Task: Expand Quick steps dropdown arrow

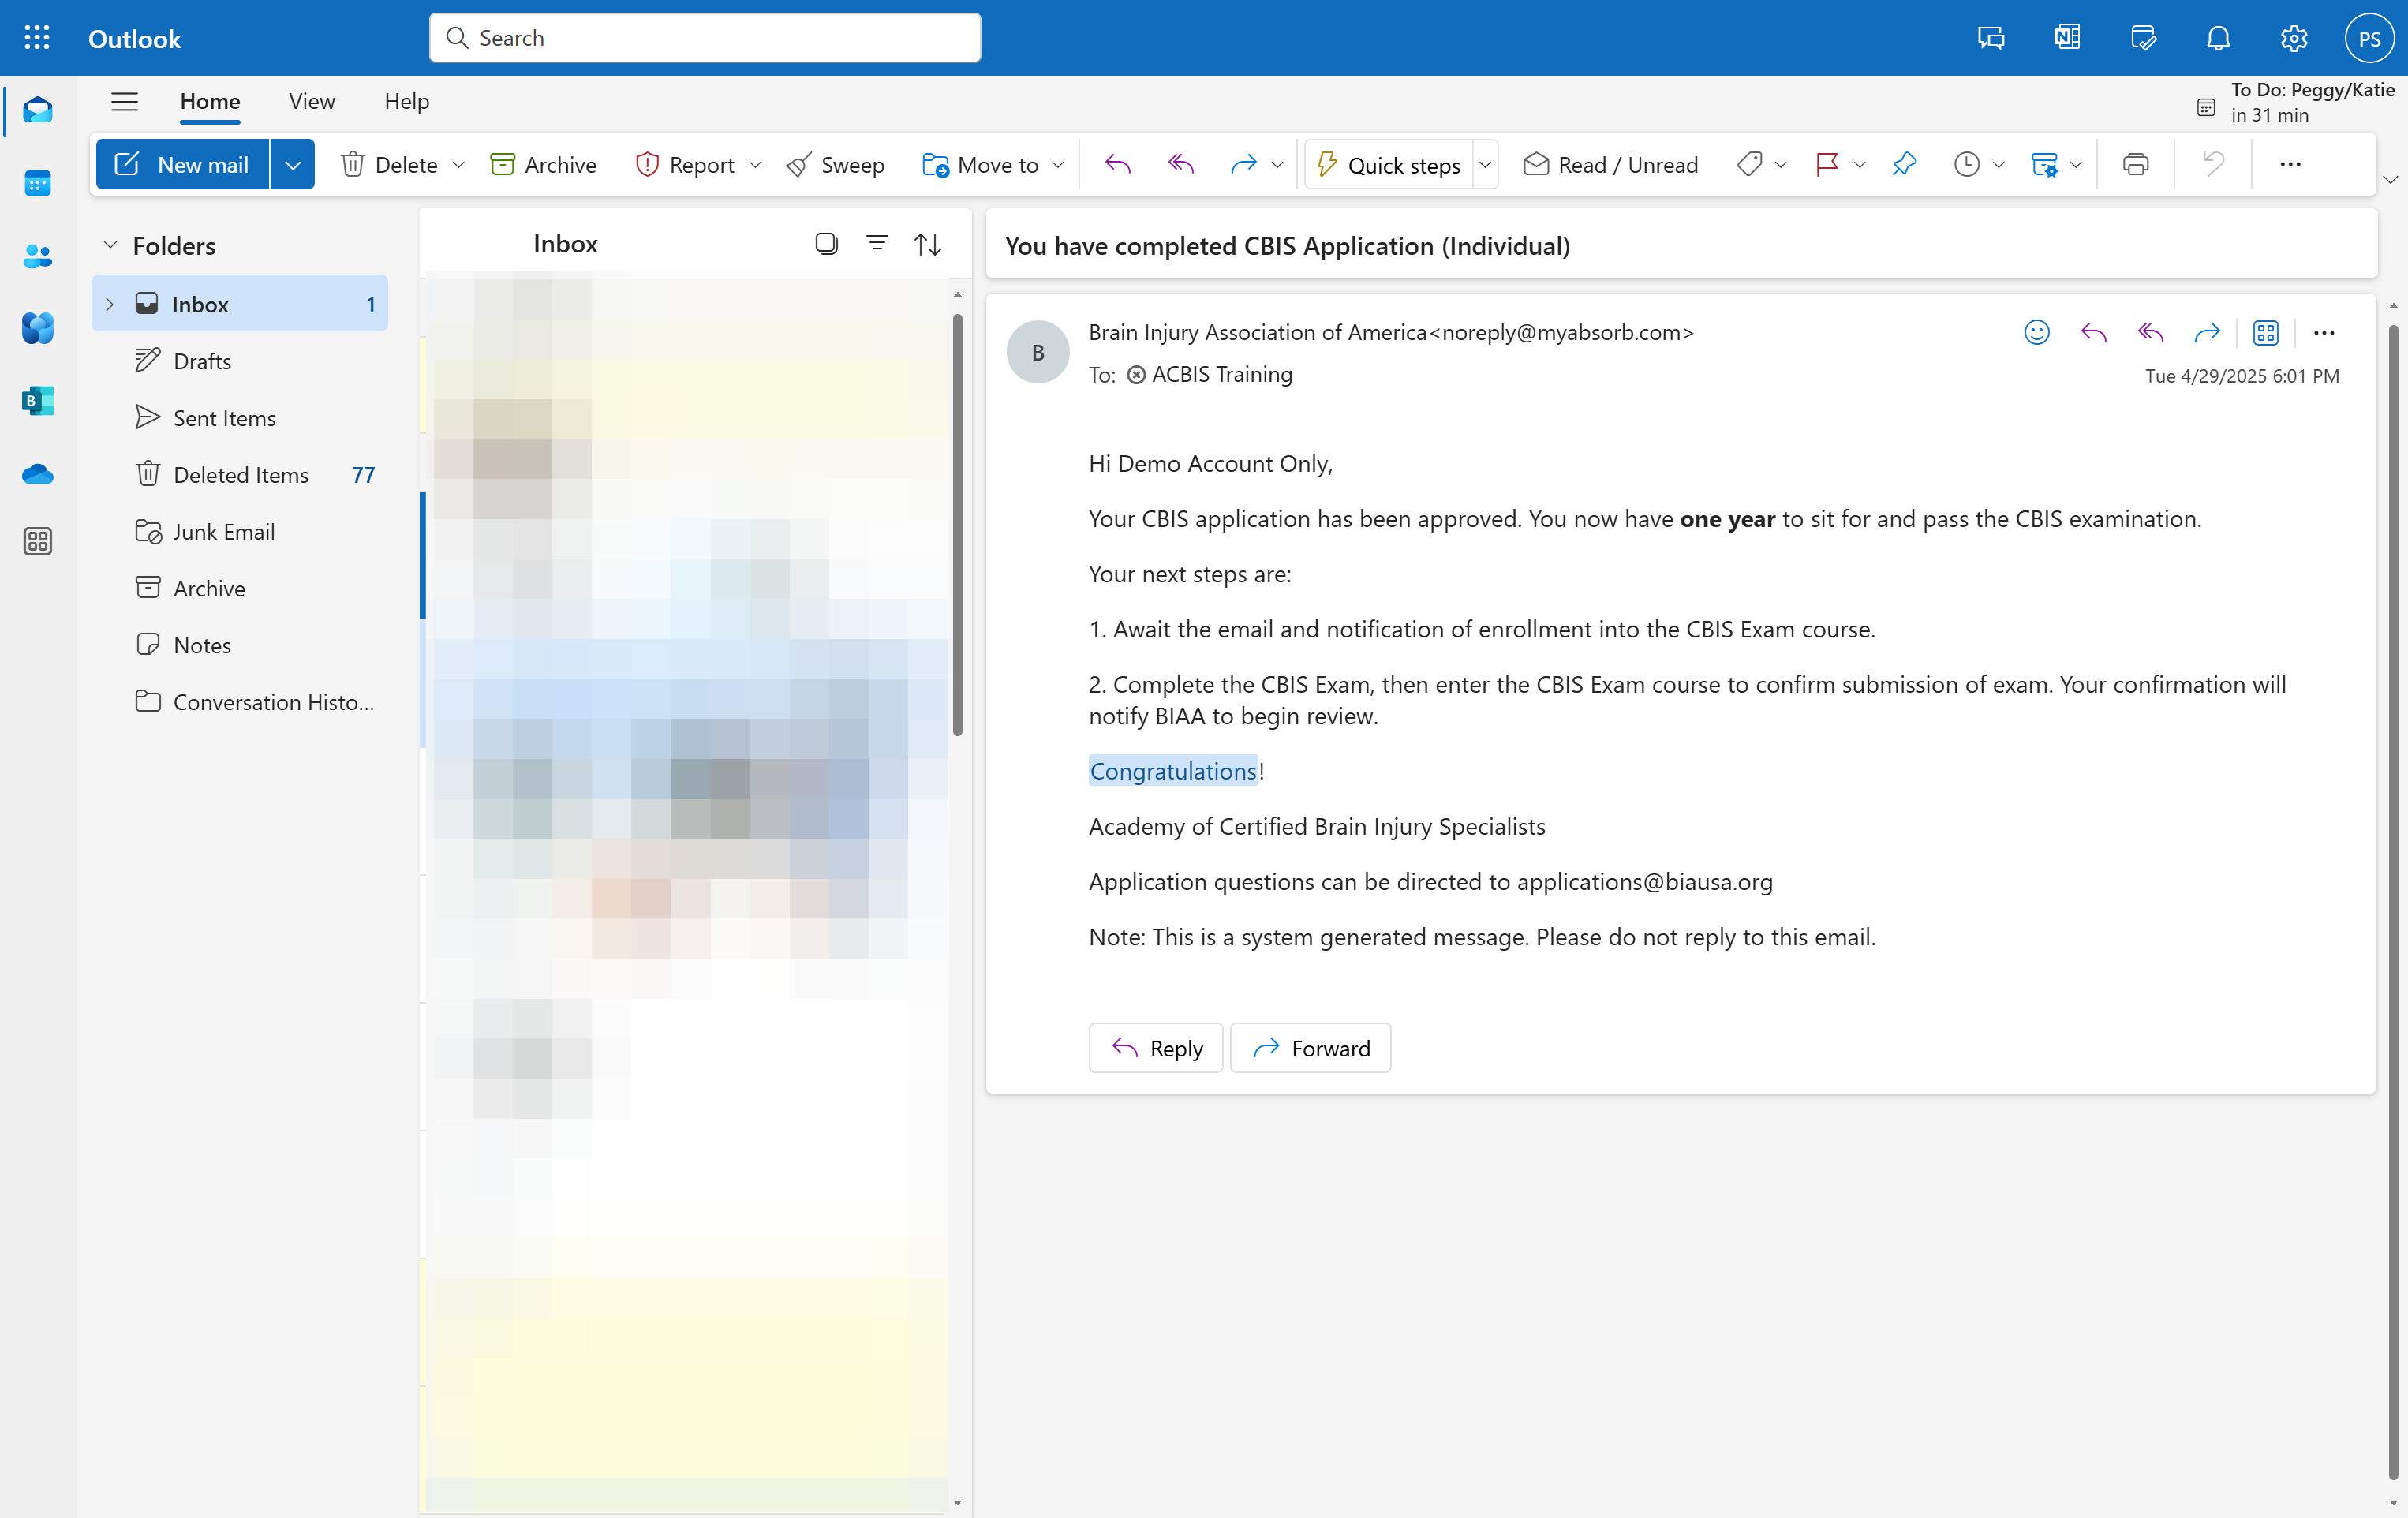Action: click(1485, 164)
